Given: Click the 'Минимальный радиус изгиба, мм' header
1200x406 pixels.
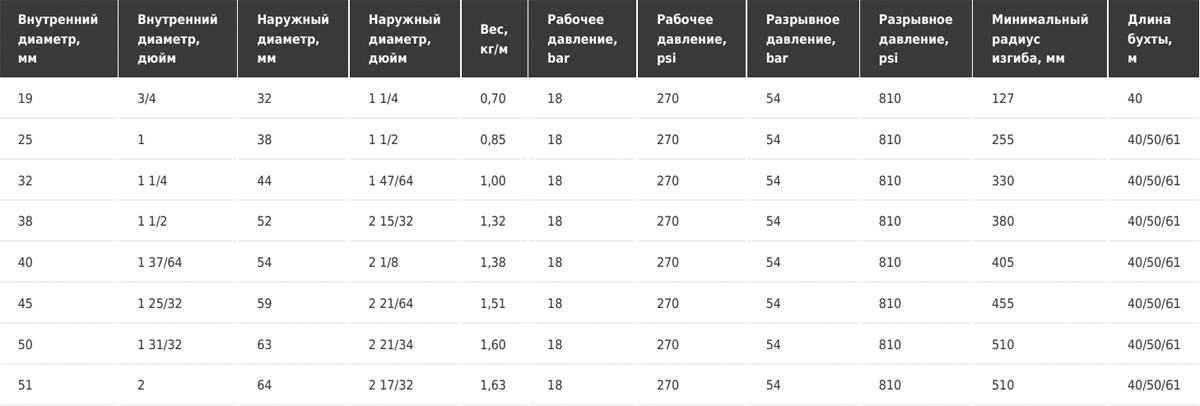Looking at the screenshot, I should point(1040,39).
